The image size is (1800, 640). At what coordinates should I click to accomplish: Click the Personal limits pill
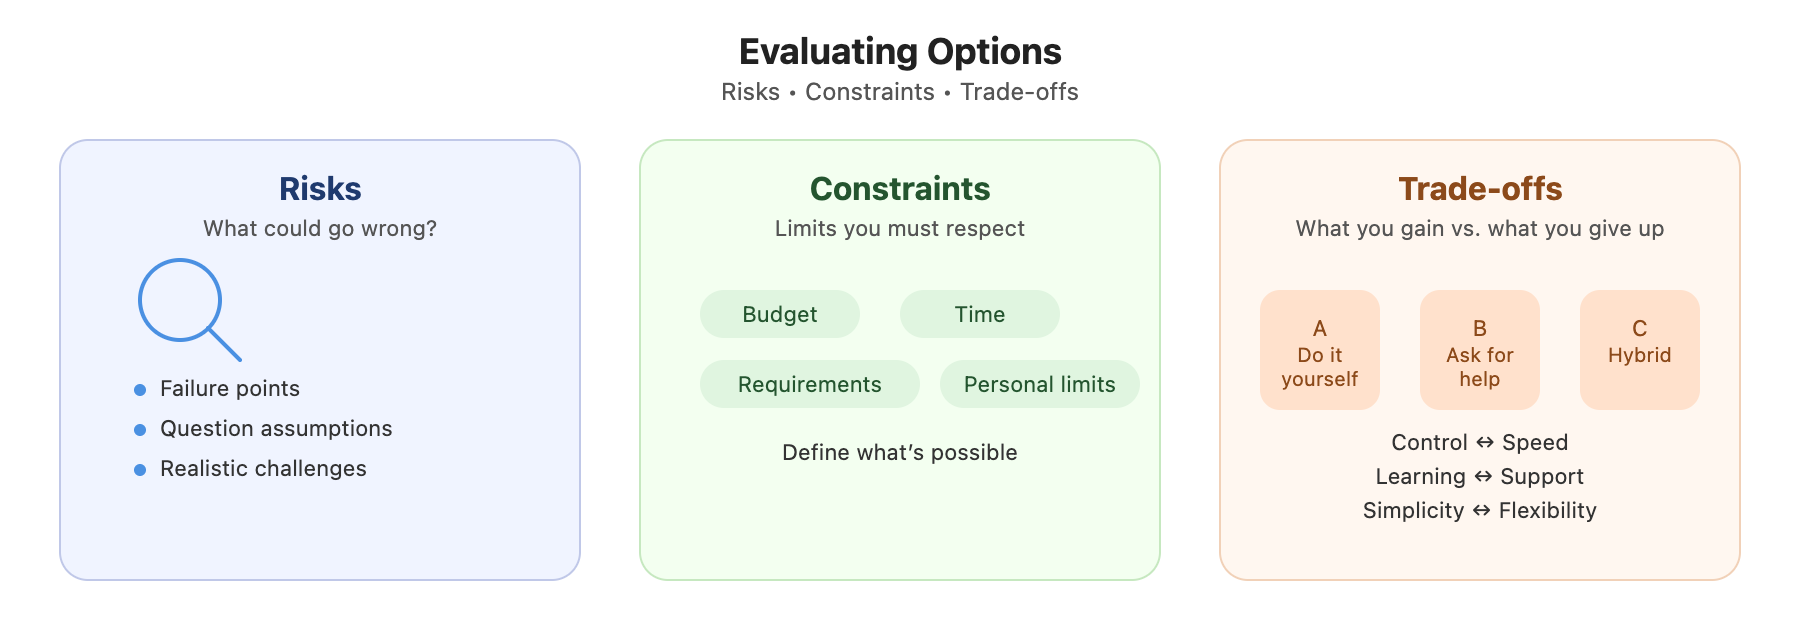1040,384
